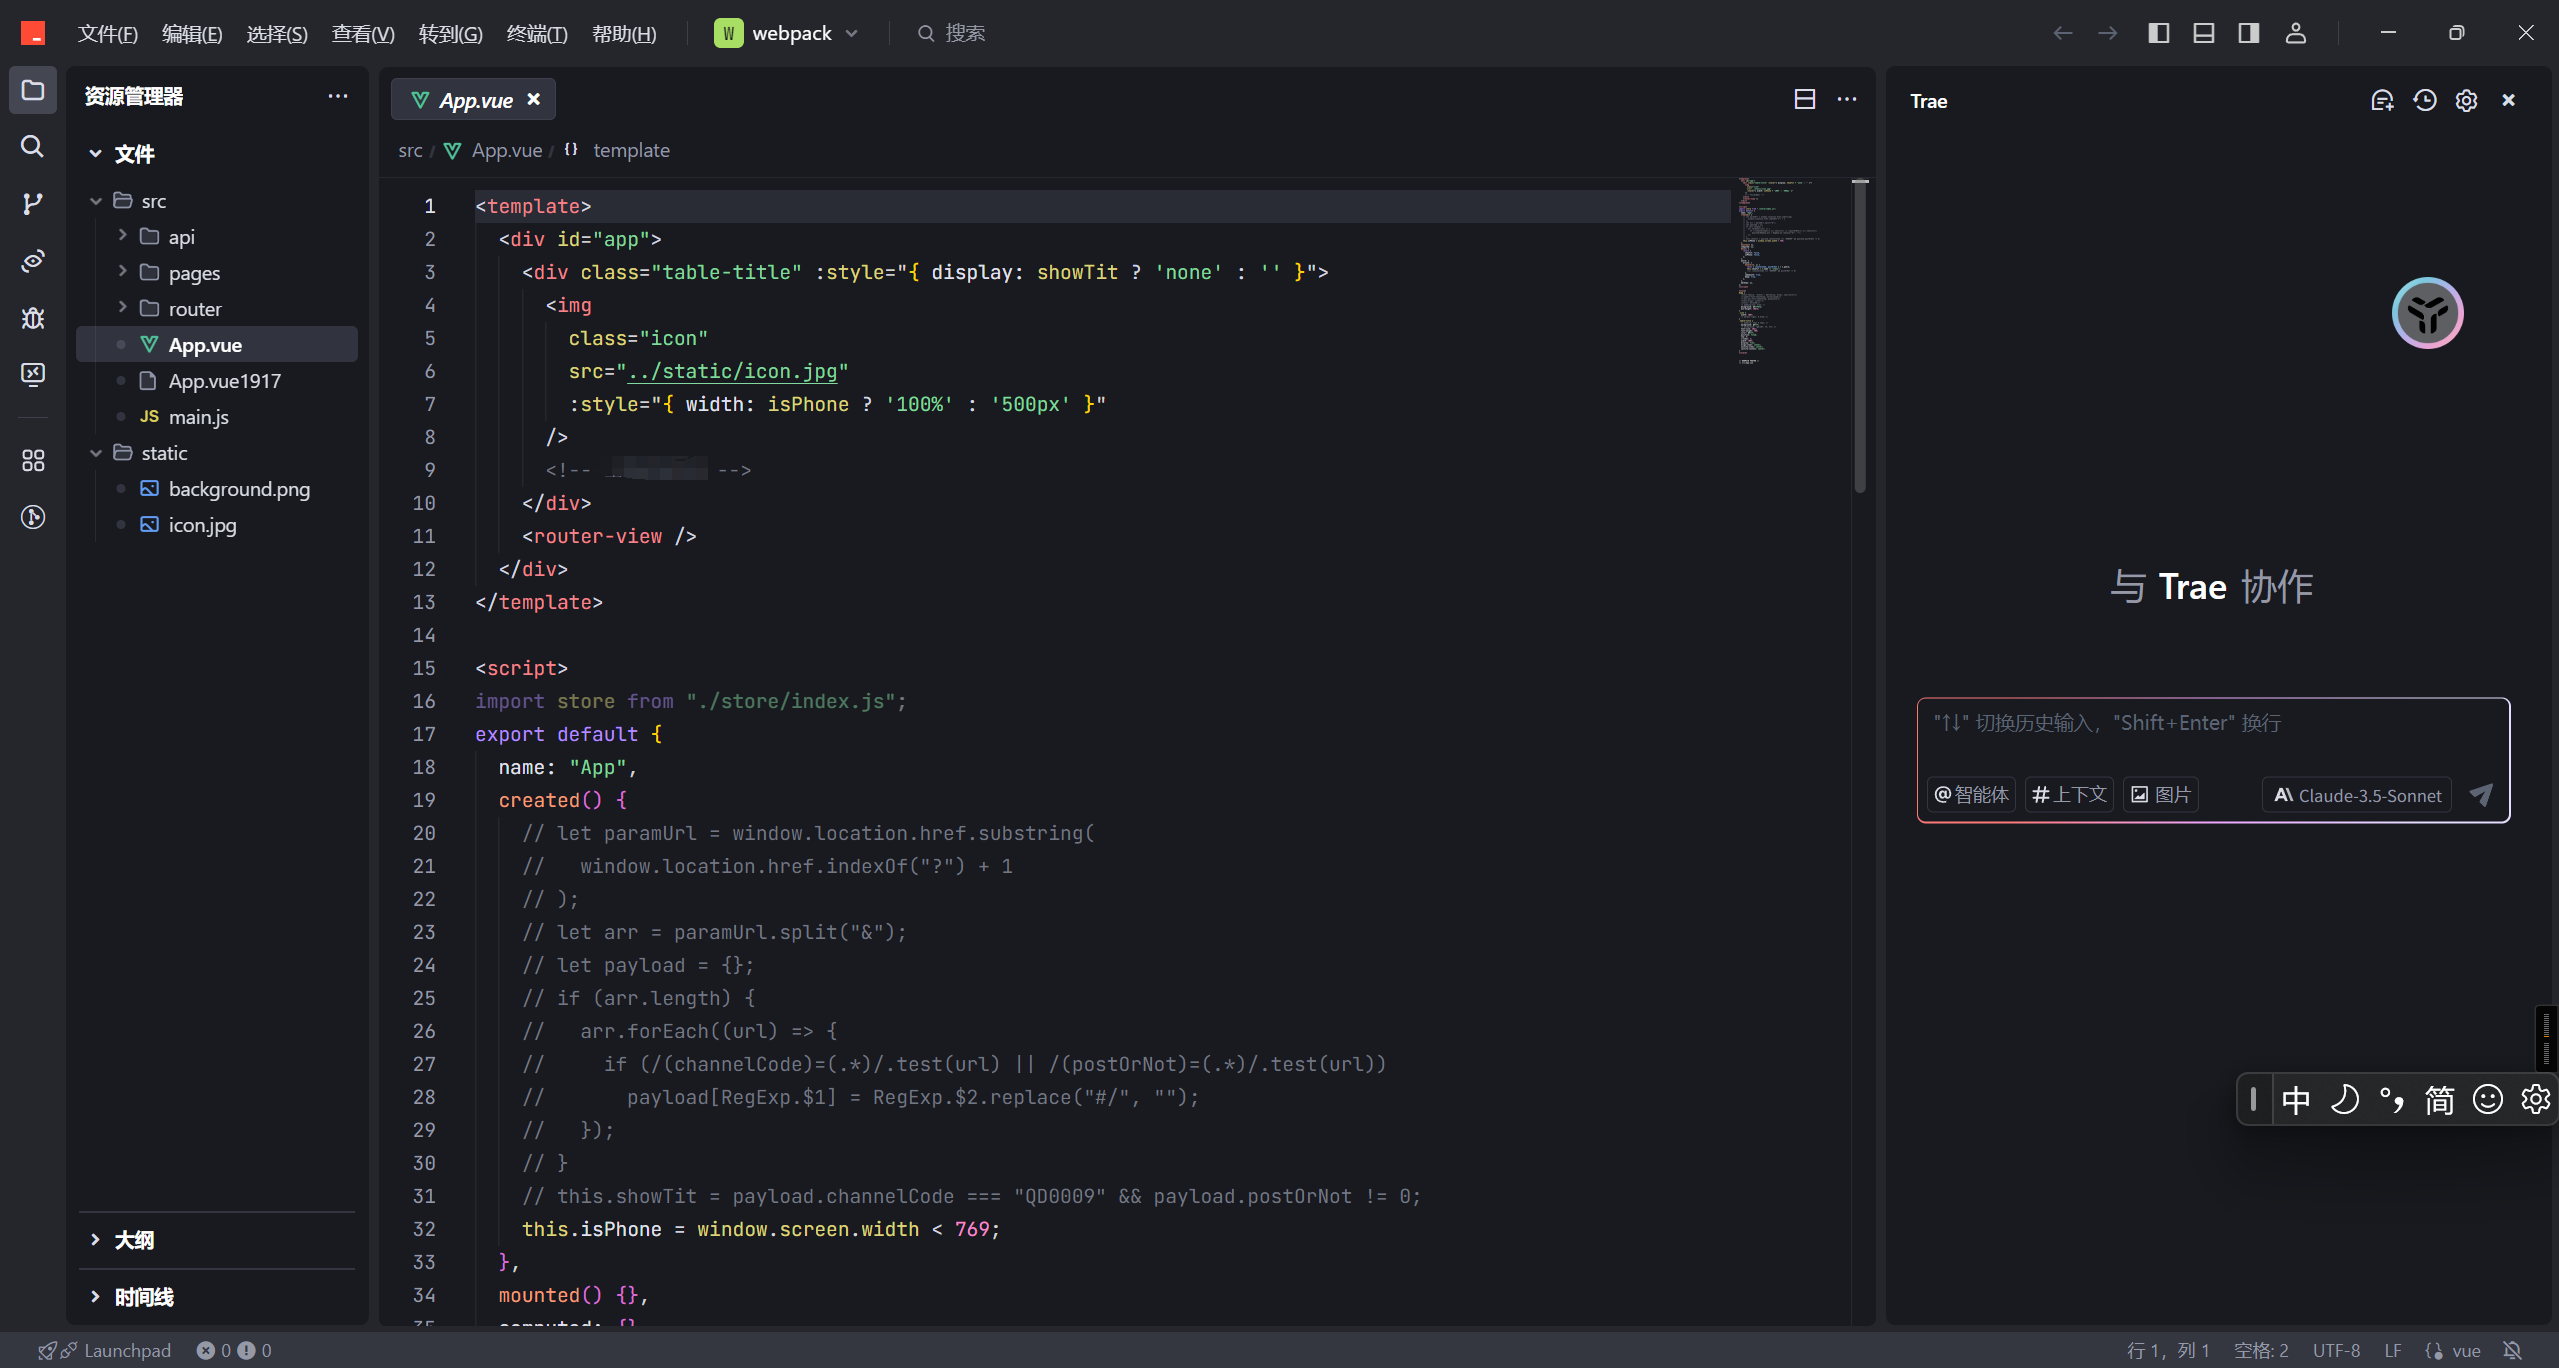Viewport: 2559px width, 1368px height.
Task: Toggle the bottom panel visibility
Action: [x=2203, y=33]
